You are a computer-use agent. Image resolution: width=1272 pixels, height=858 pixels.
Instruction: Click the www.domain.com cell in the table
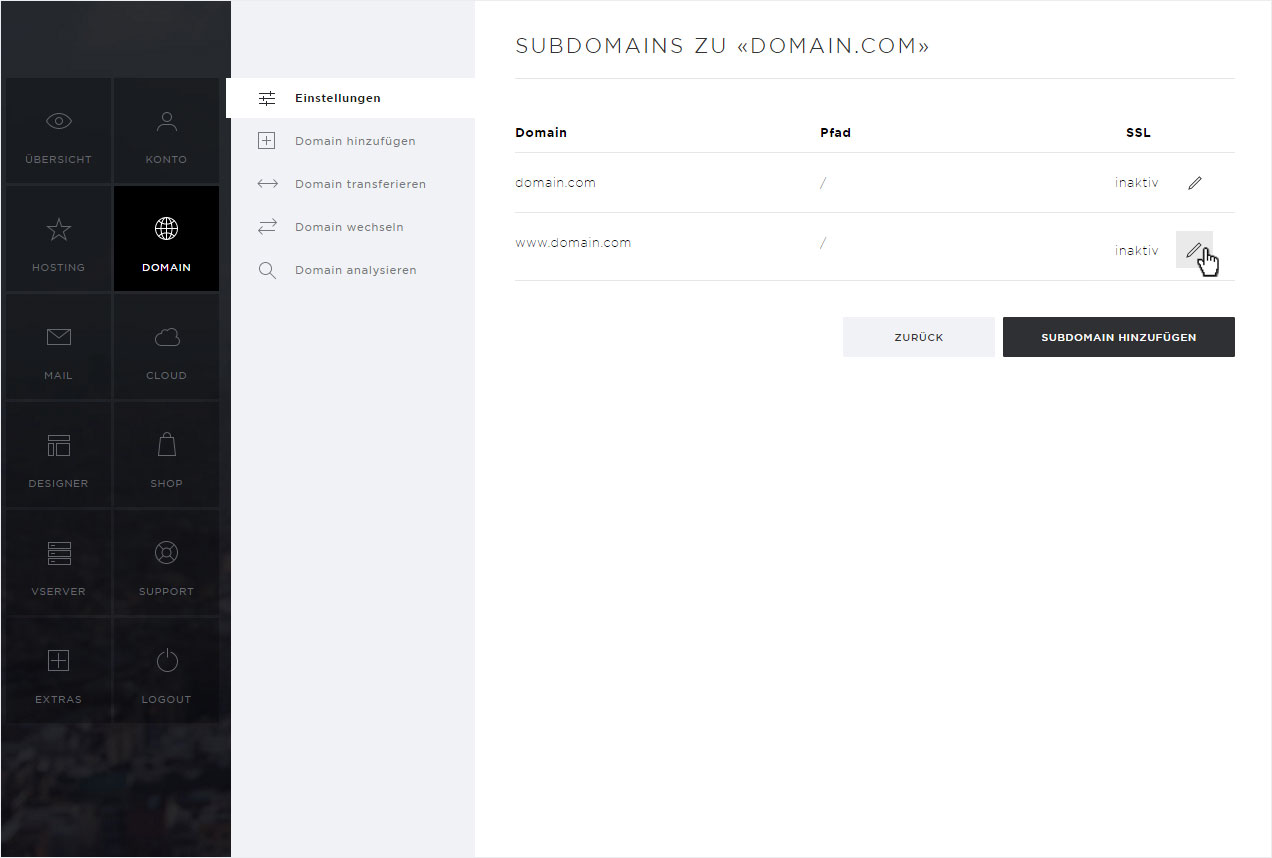tap(573, 242)
